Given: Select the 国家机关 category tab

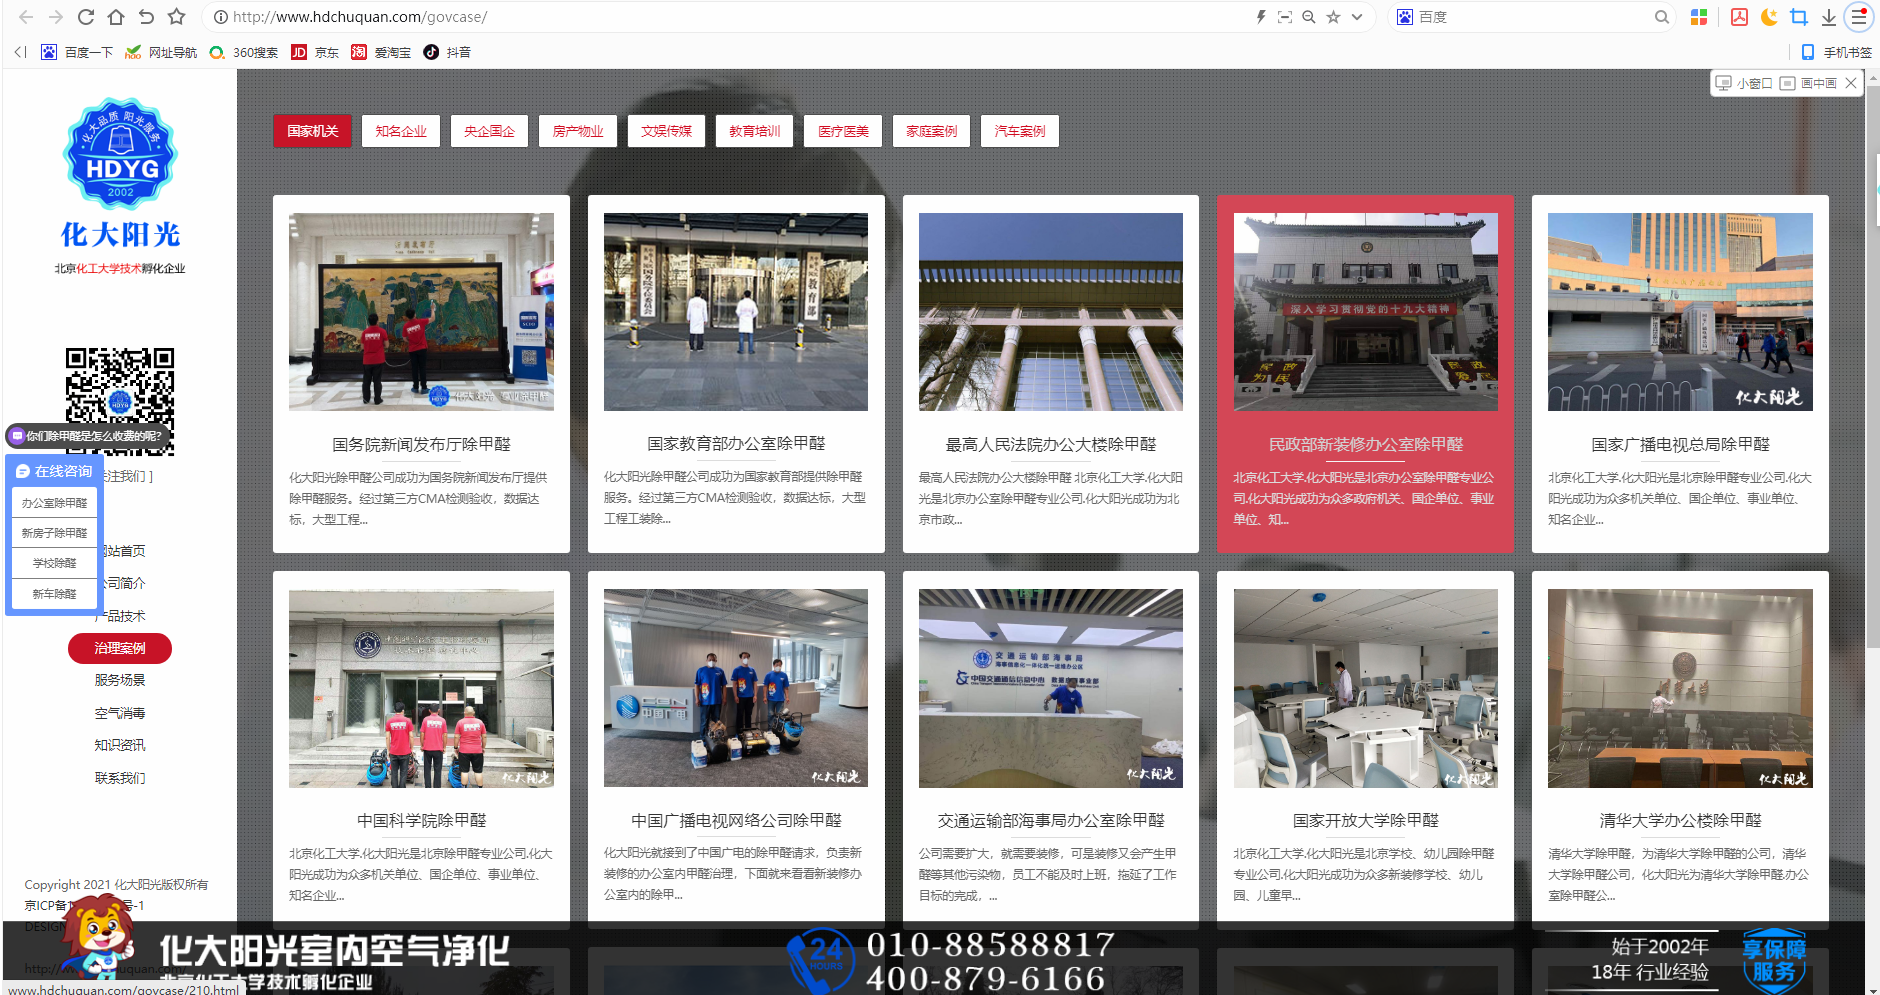Looking at the screenshot, I should (x=313, y=131).
